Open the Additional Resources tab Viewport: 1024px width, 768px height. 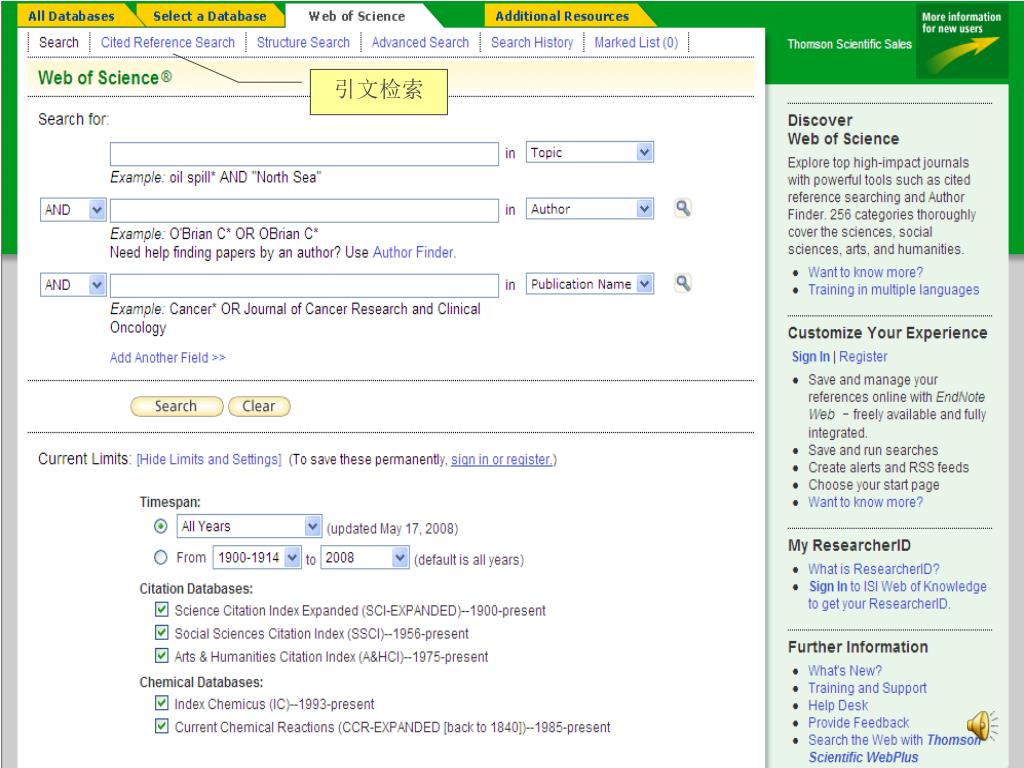562,16
